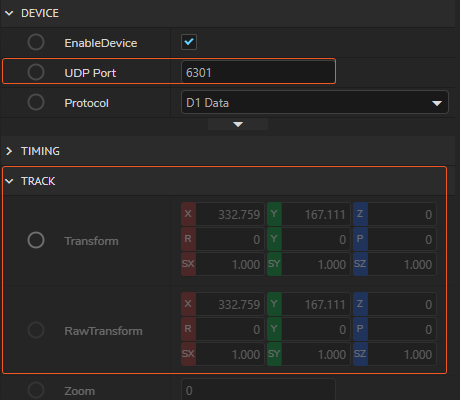Click the Transform P rotation field

pyautogui.click(x=402, y=239)
